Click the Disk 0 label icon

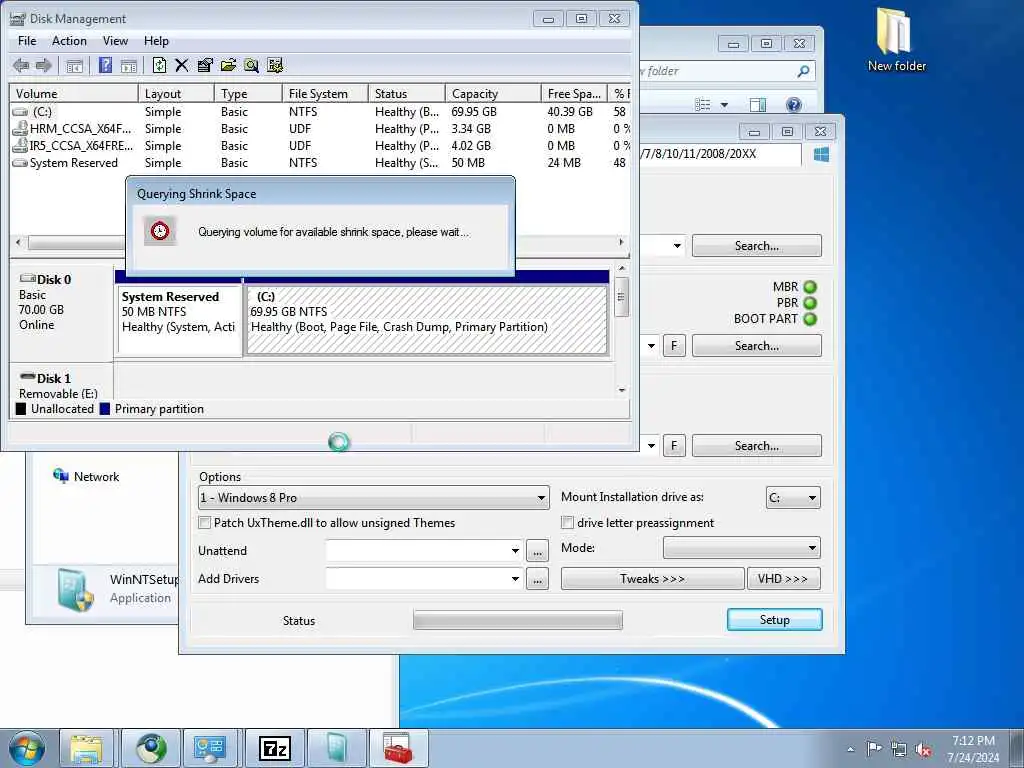pyautogui.click(x=27, y=279)
